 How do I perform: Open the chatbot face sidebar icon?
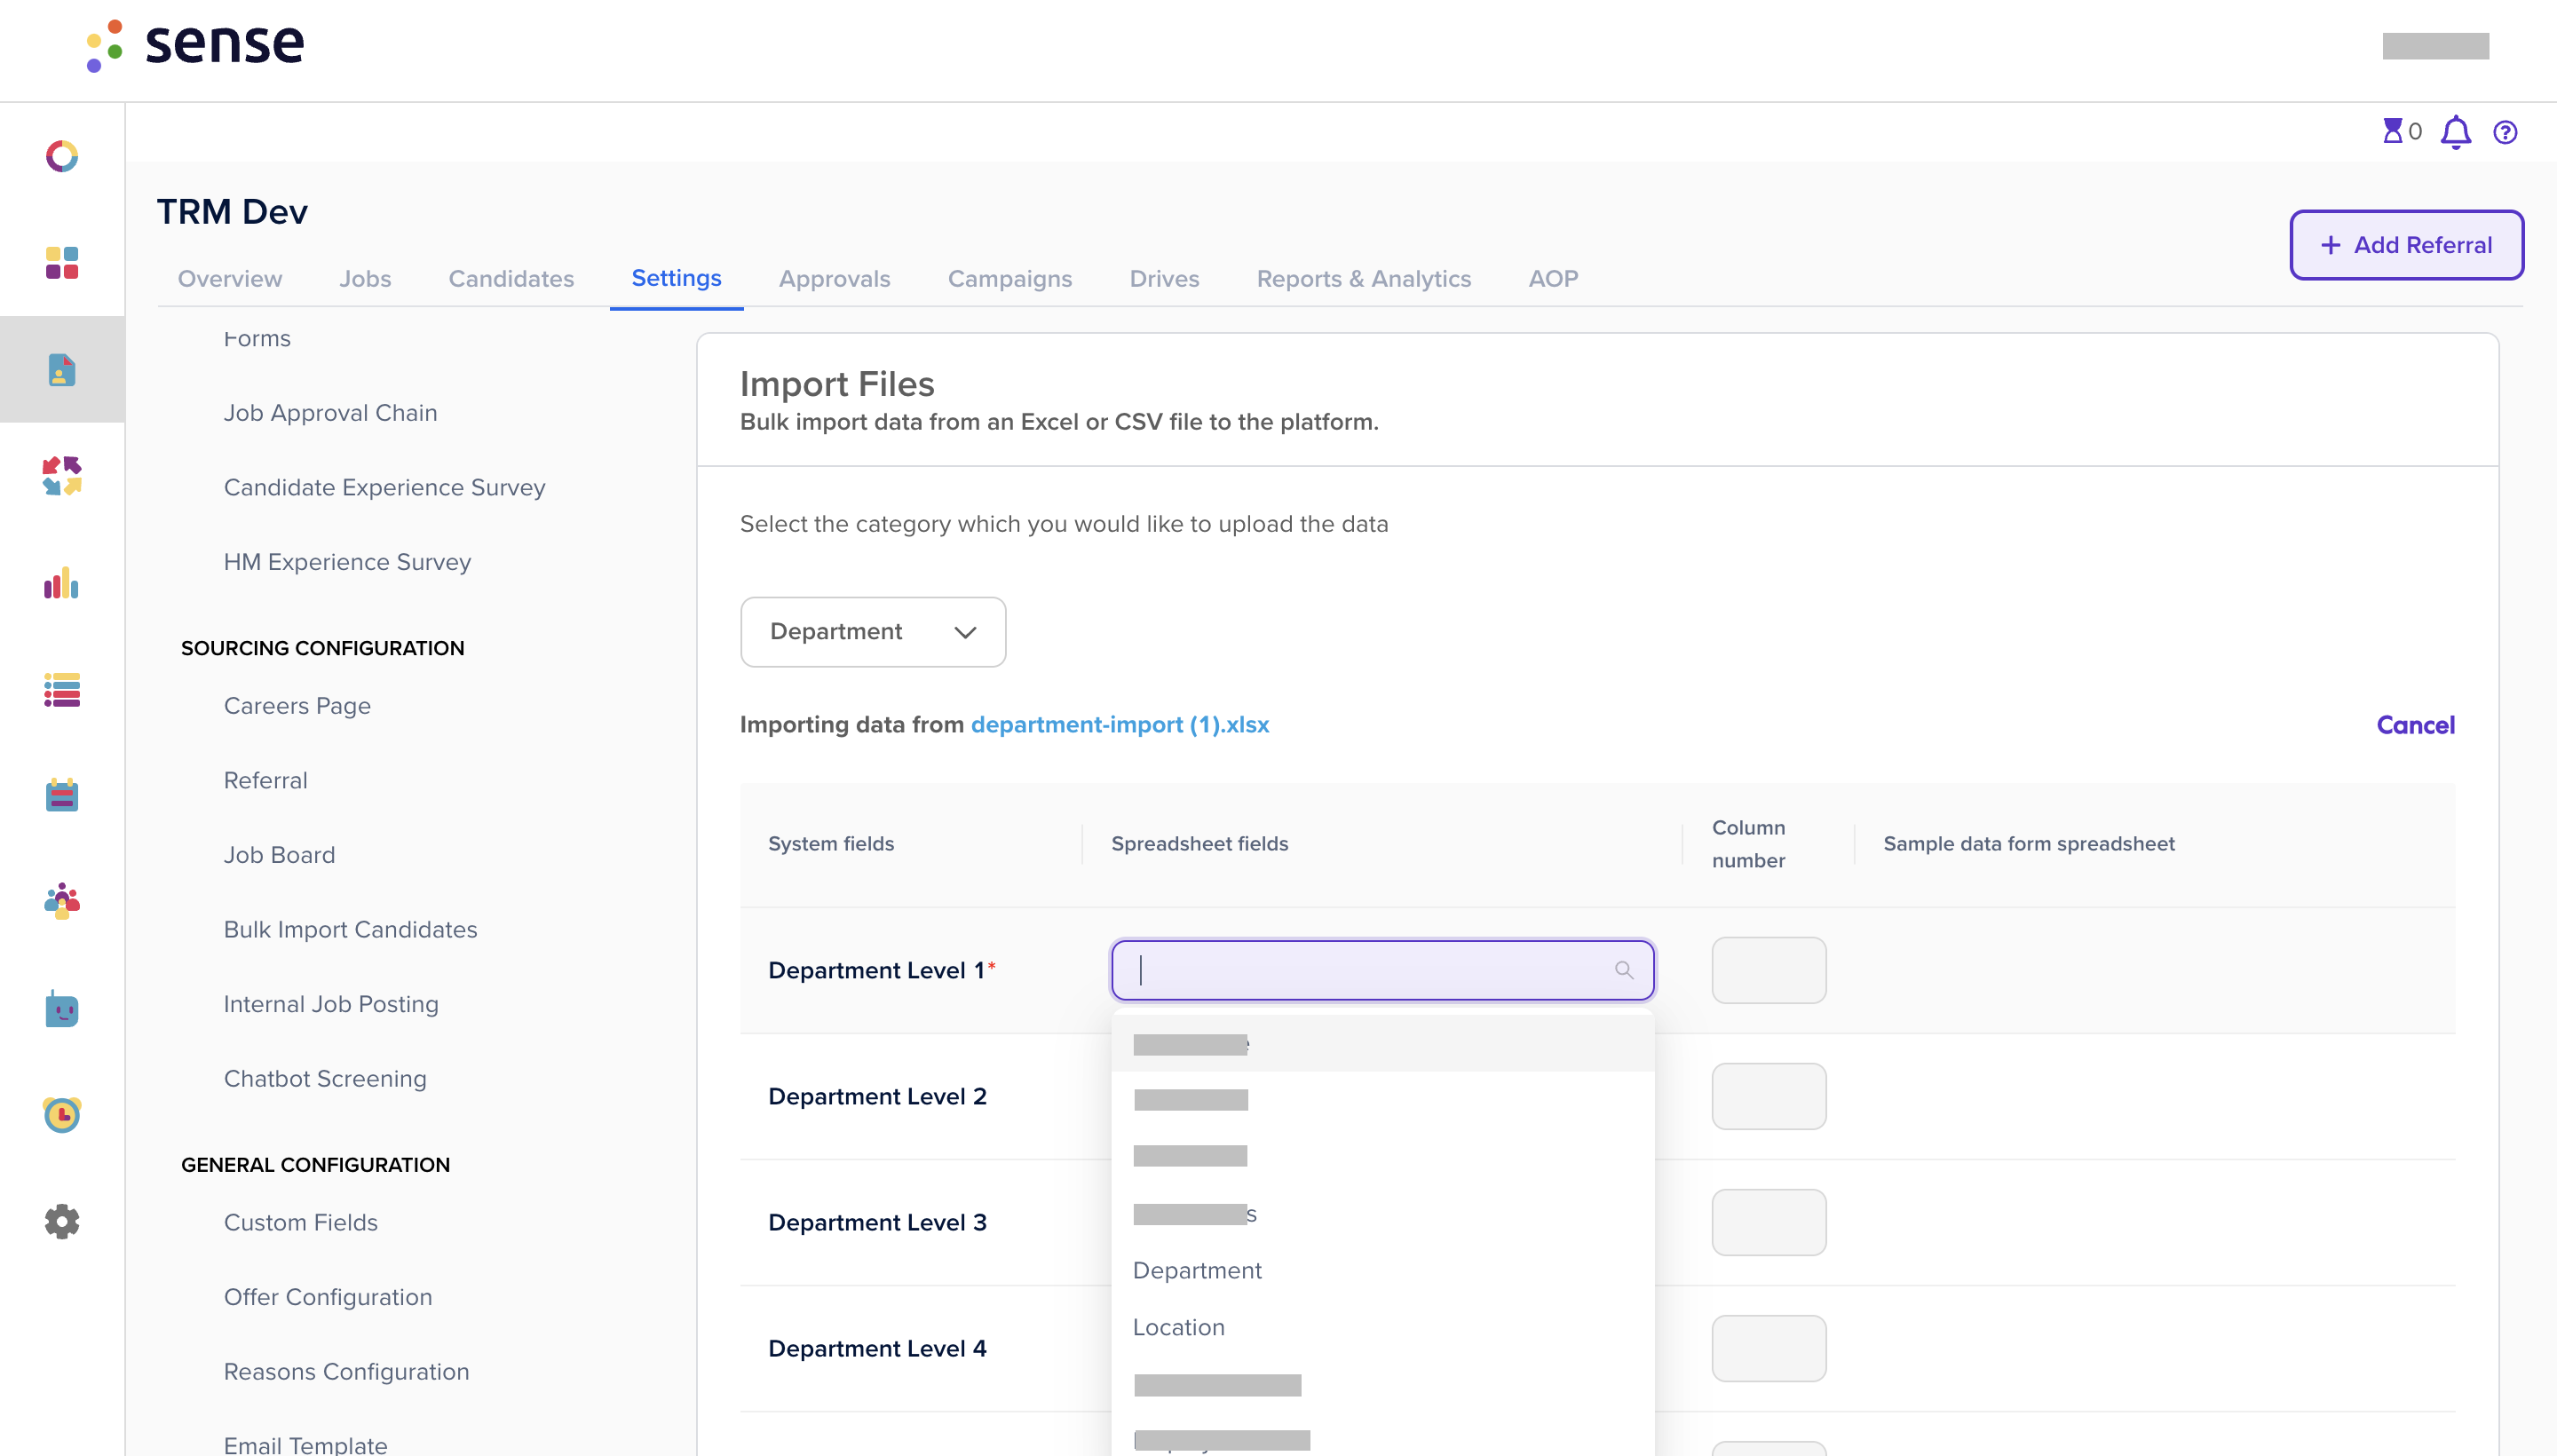coord(62,1009)
